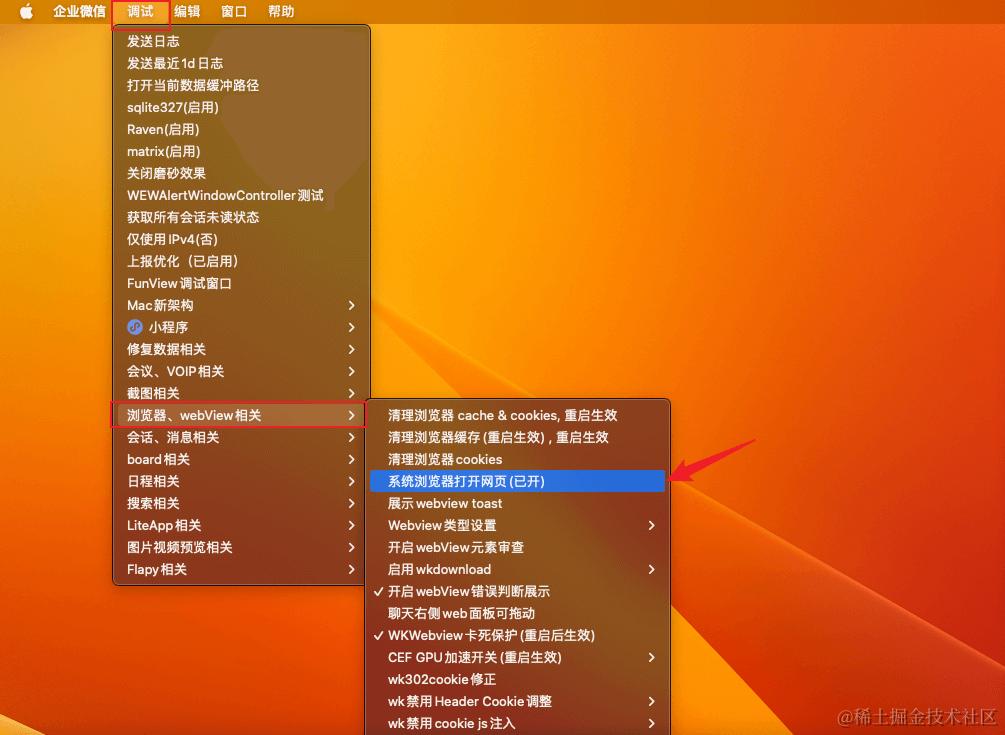Expand the 会议、VOIP相关 submenu
The height and width of the screenshot is (735, 1005).
[x=241, y=371]
